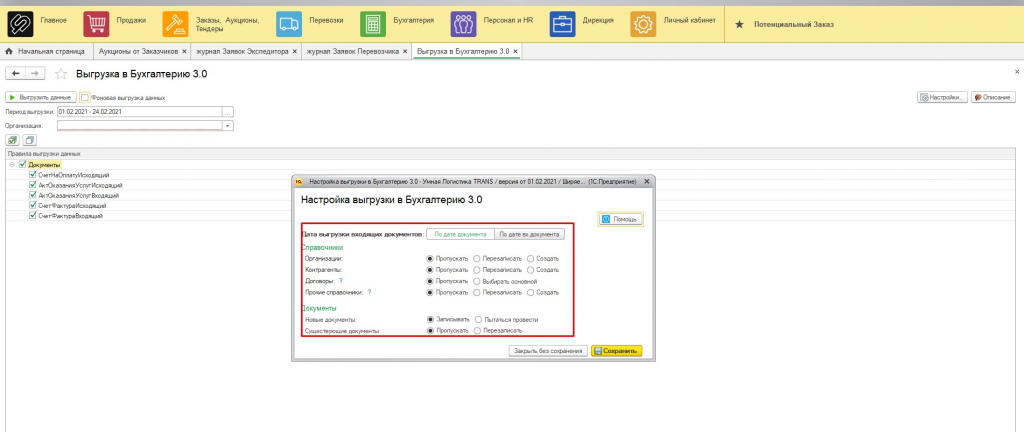Uncheck СчетФактураИсходящий rule
1024x432 pixels.
pos(33,206)
